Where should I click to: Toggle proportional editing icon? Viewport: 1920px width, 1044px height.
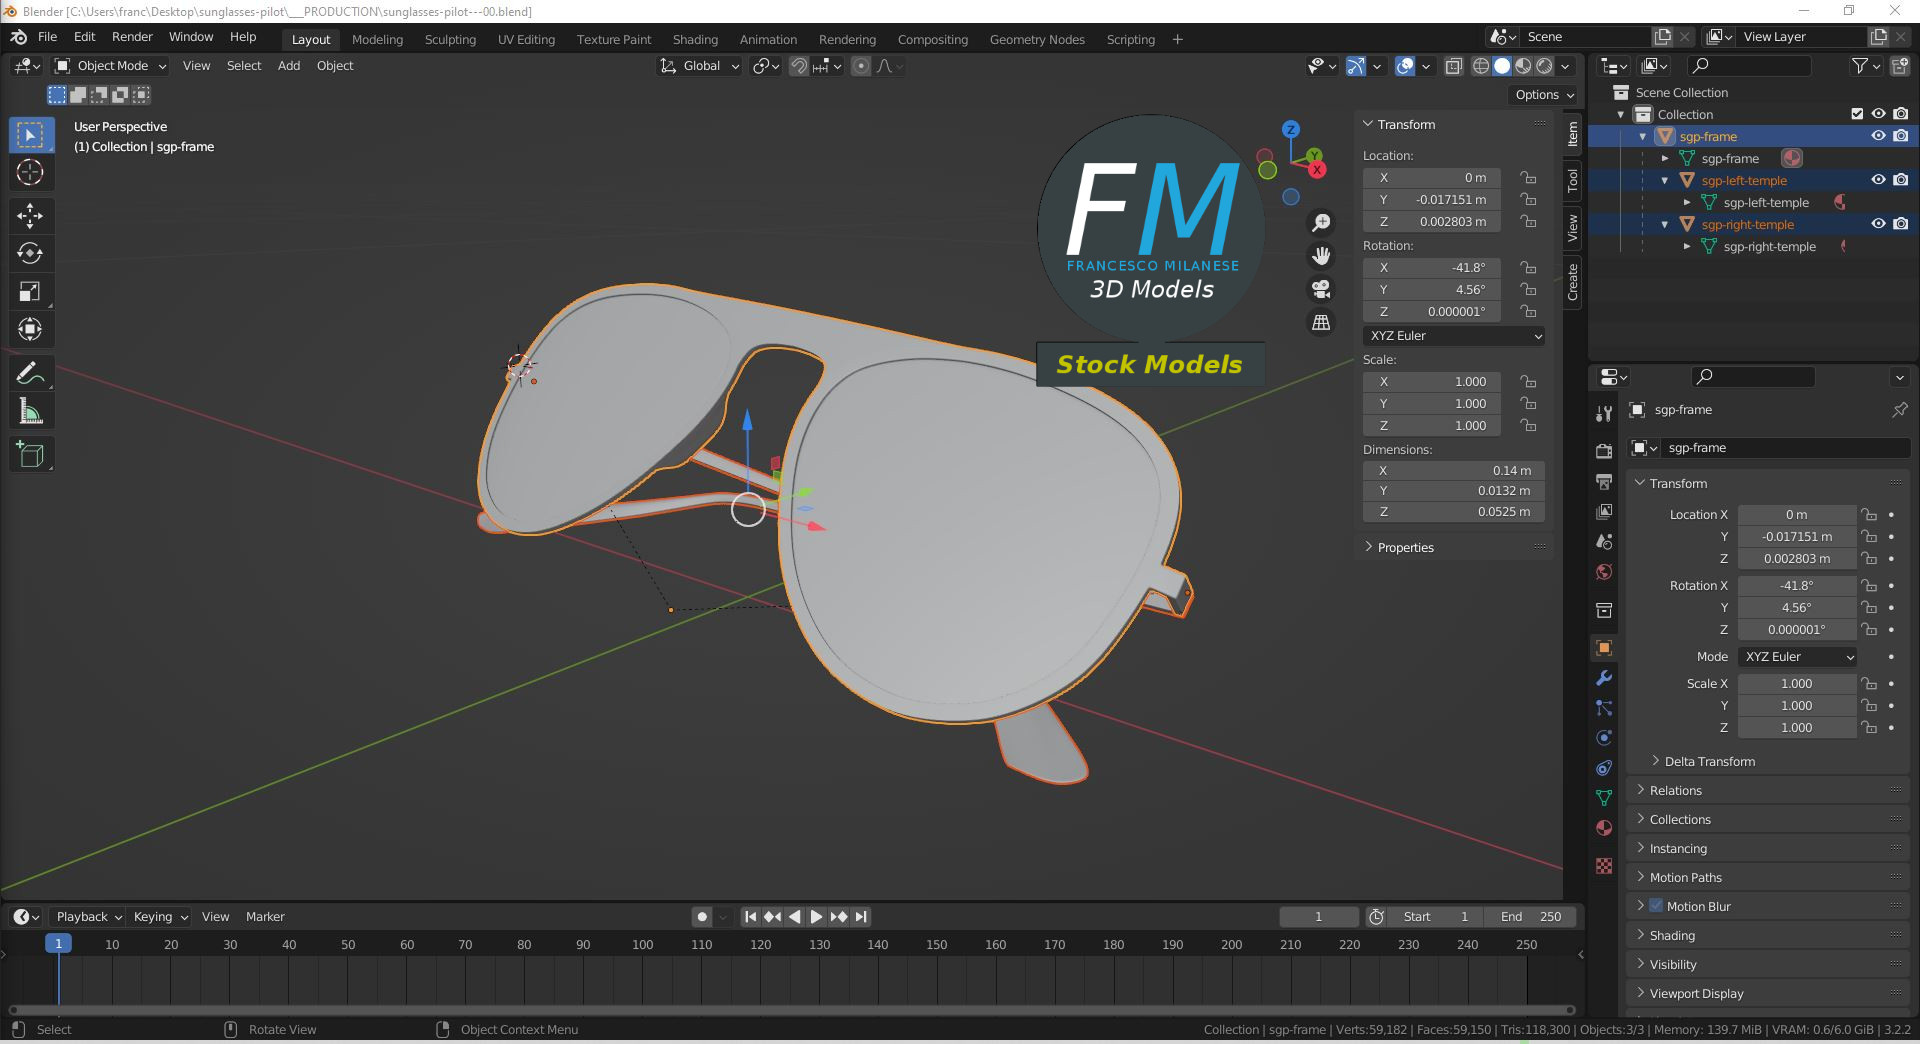[x=861, y=66]
